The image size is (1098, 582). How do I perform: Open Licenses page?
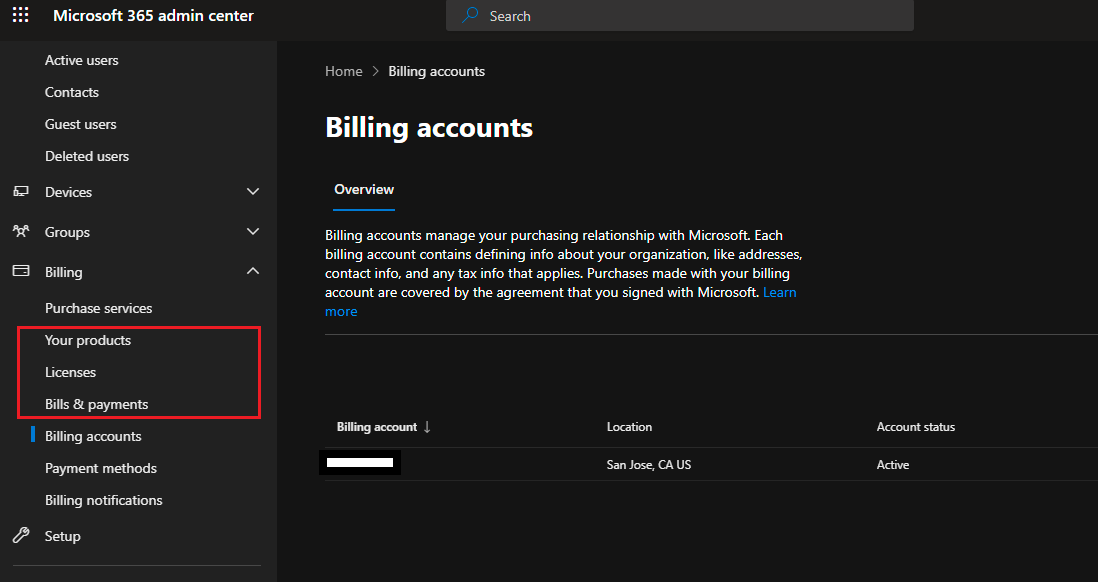click(70, 372)
